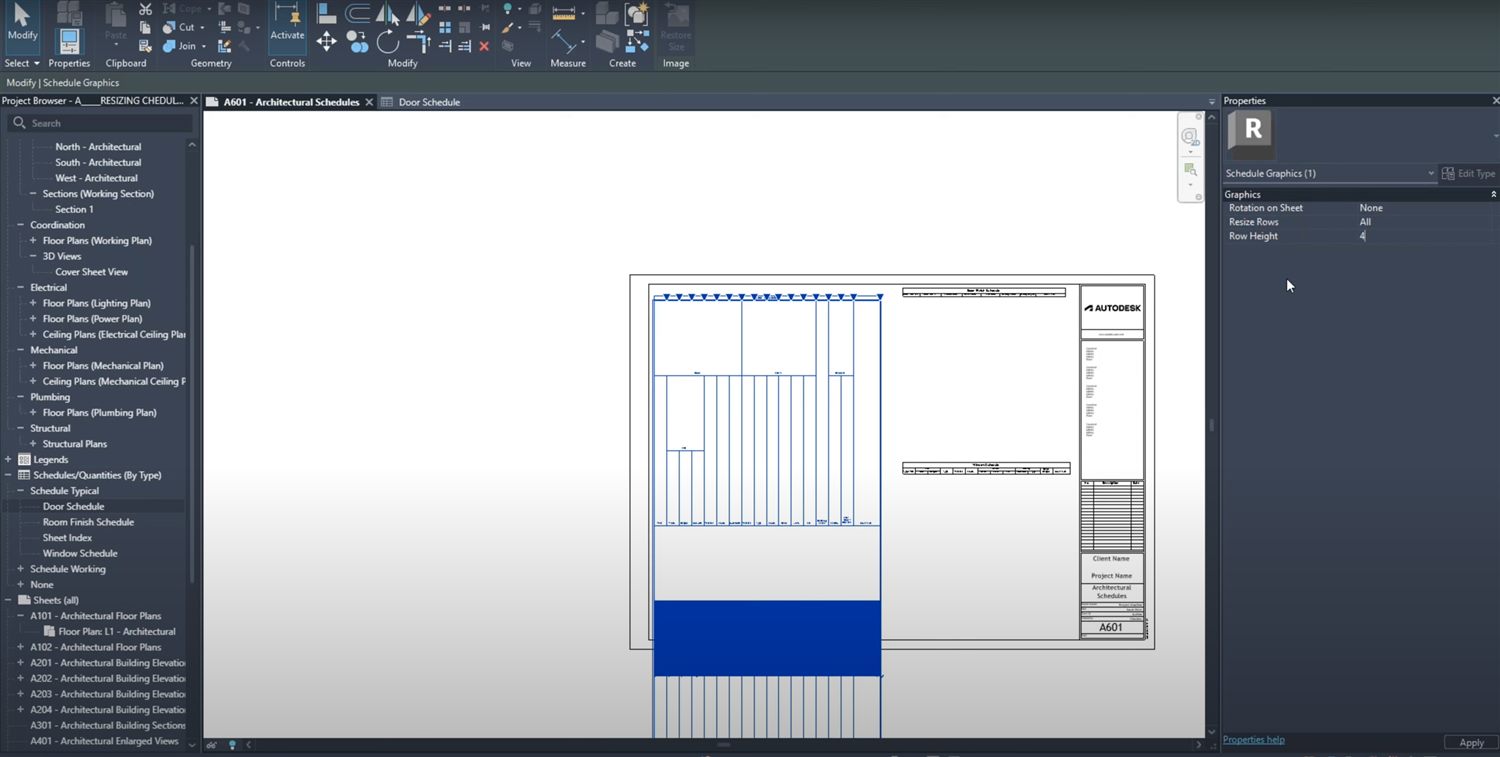This screenshot has width=1500, height=757.
Task: Select A301 - Architectural Building Sections sheet
Action: click(x=108, y=725)
